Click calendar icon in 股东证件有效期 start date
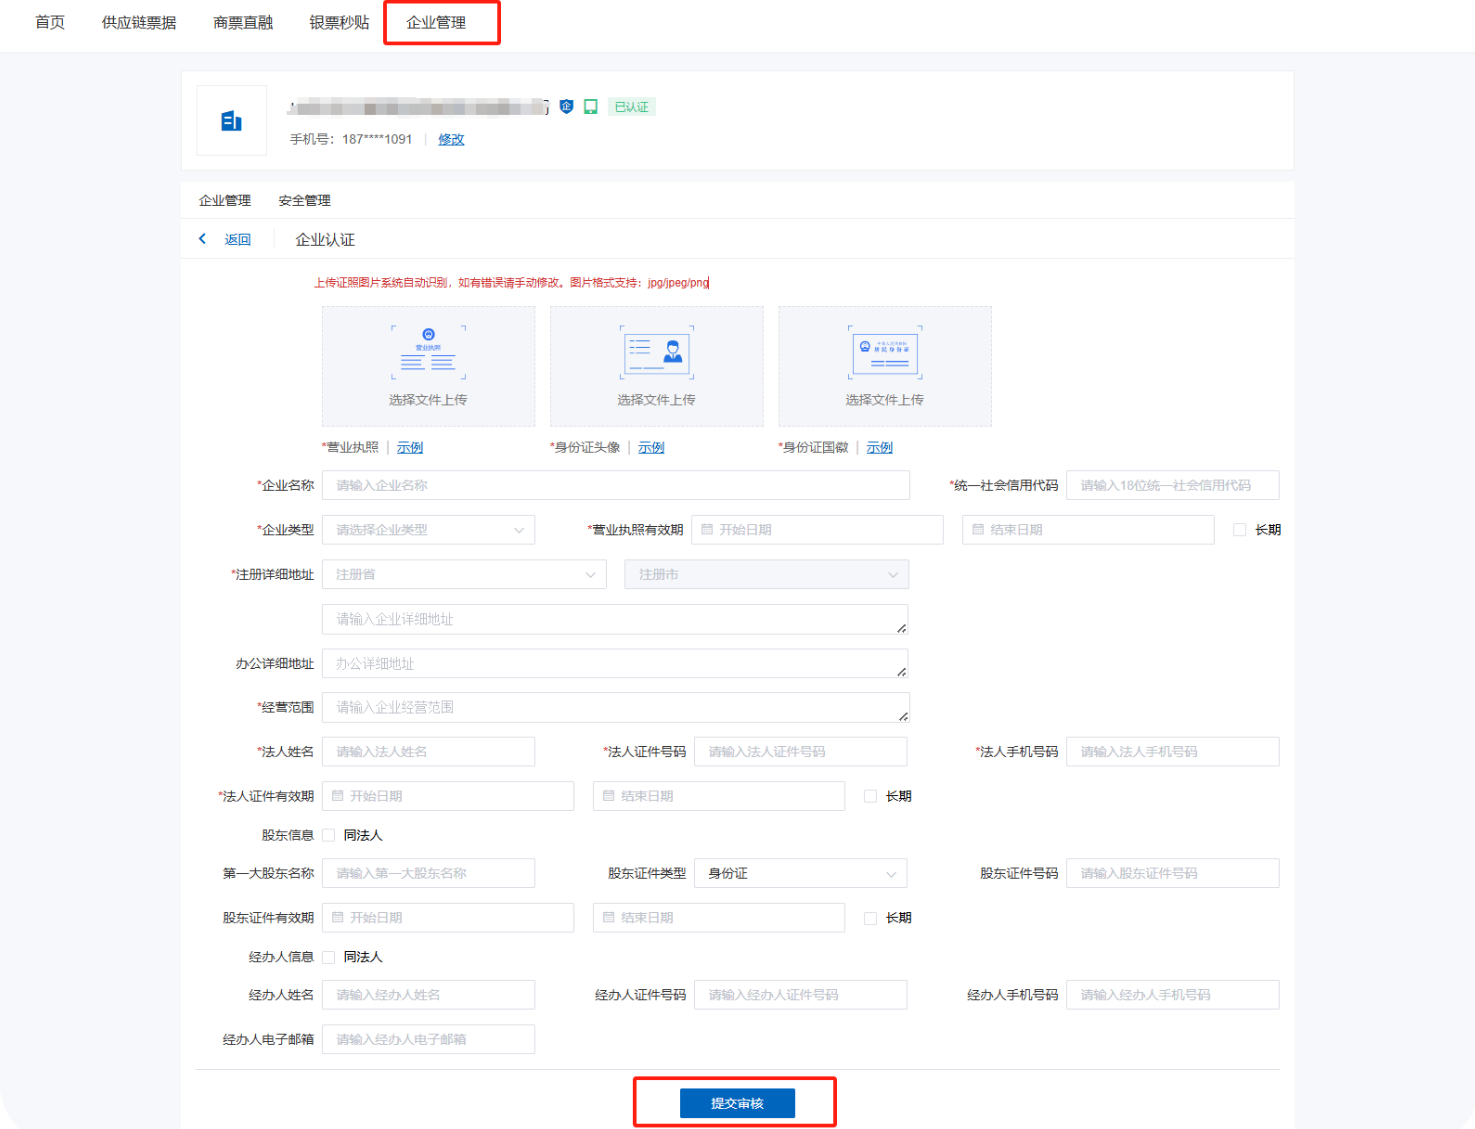 tap(338, 918)
